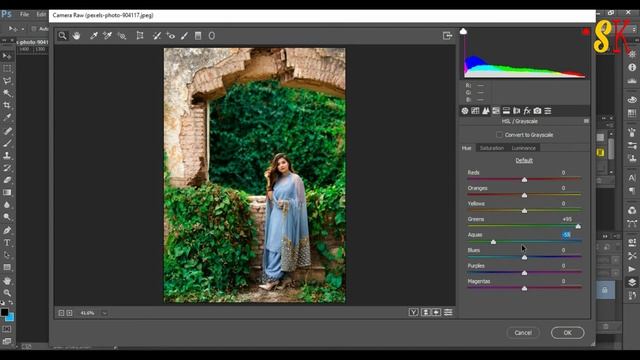Toggle between current and default settings icon
The height and width of the screenshot is (360, 640).
click(x=448, y=312)
